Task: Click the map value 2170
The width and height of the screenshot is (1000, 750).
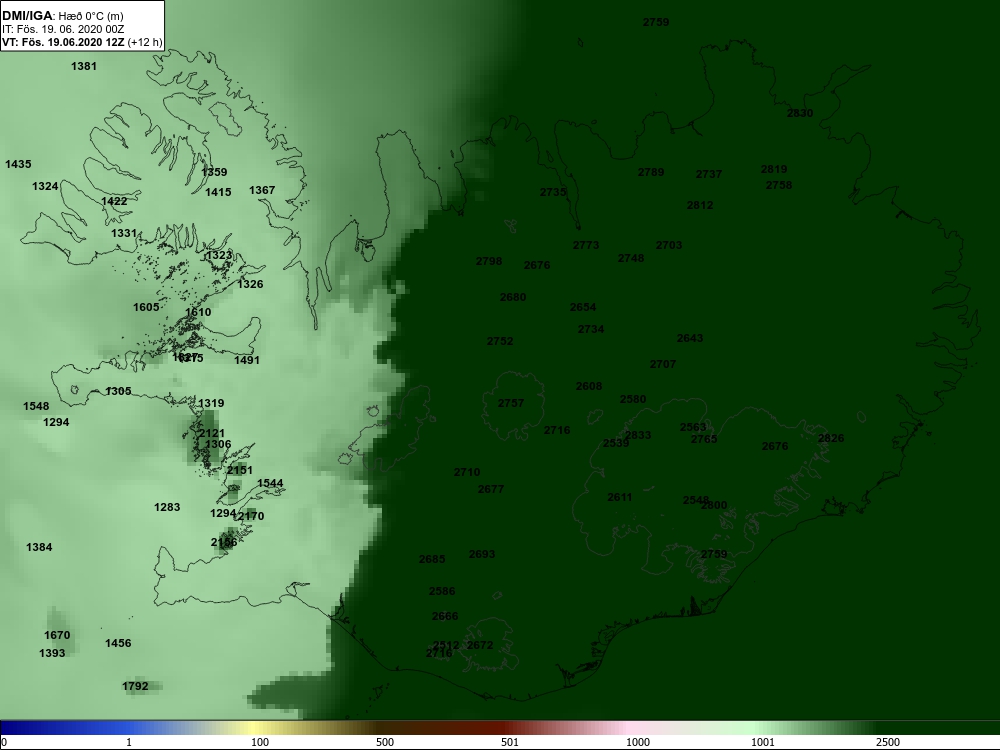Action: [251, 515]
